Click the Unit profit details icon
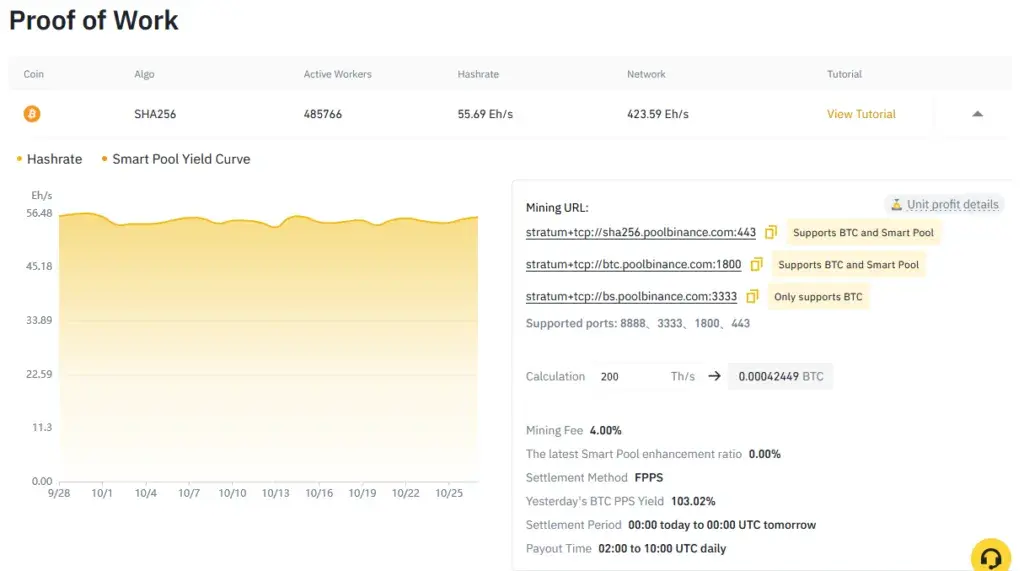 [897, 204]
